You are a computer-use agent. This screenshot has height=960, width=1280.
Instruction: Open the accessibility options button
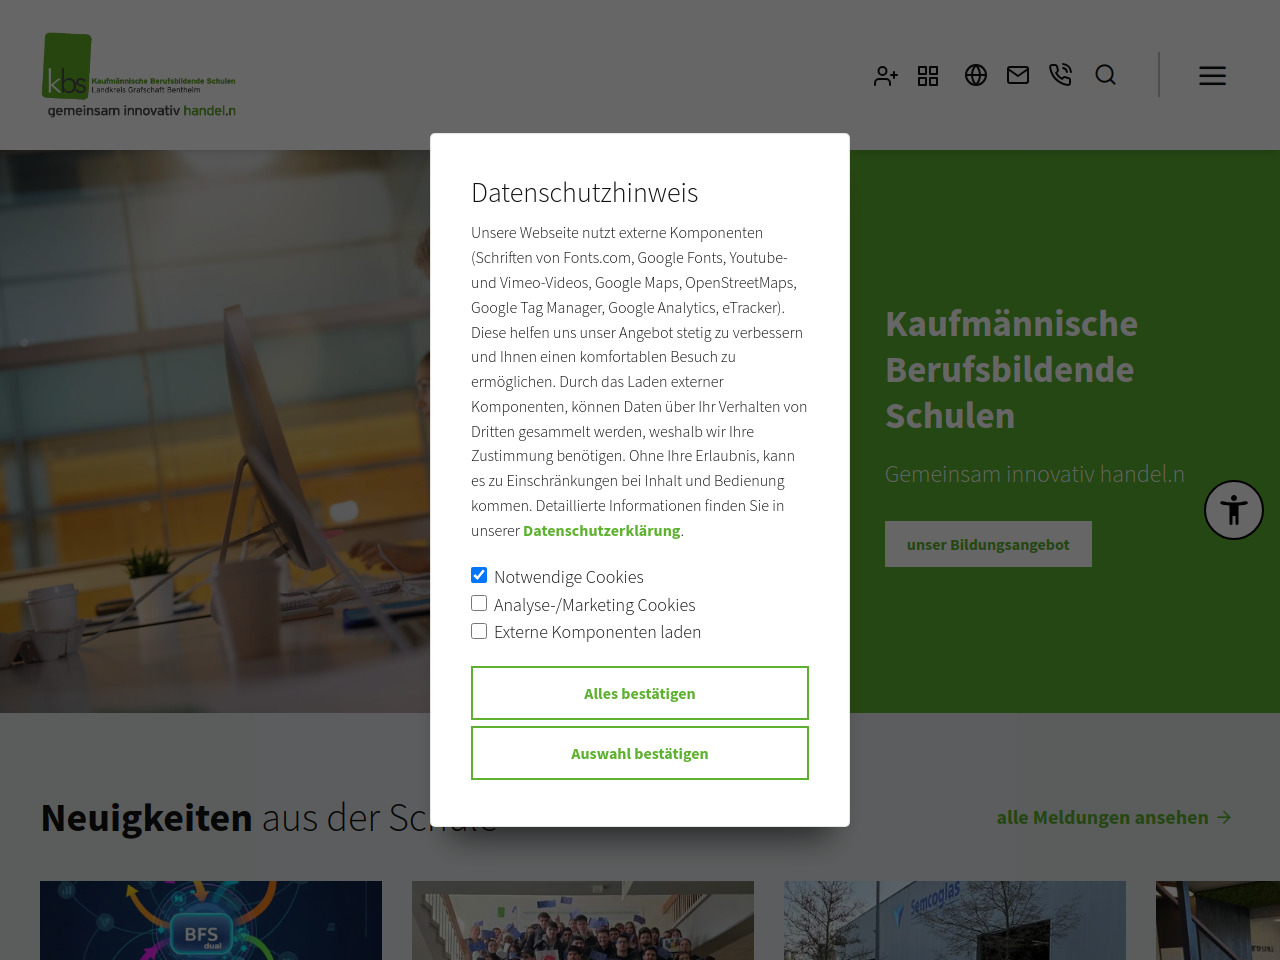pos(1233,510)
